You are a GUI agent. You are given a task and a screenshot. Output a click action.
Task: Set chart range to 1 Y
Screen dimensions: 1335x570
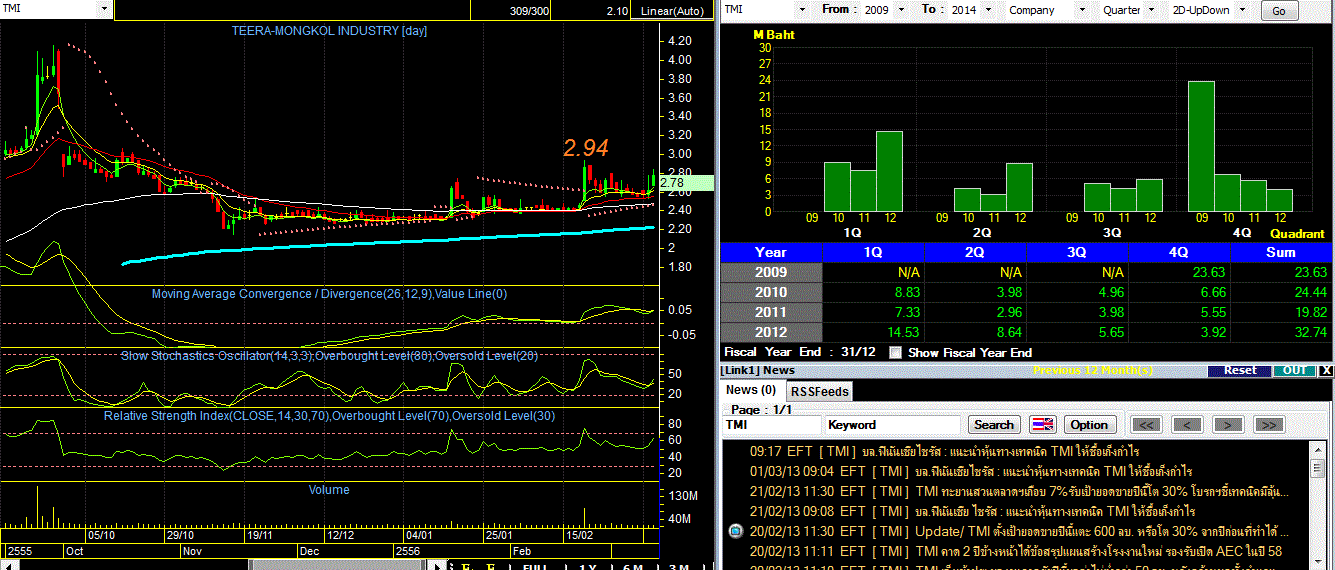[x=587, y=566]
